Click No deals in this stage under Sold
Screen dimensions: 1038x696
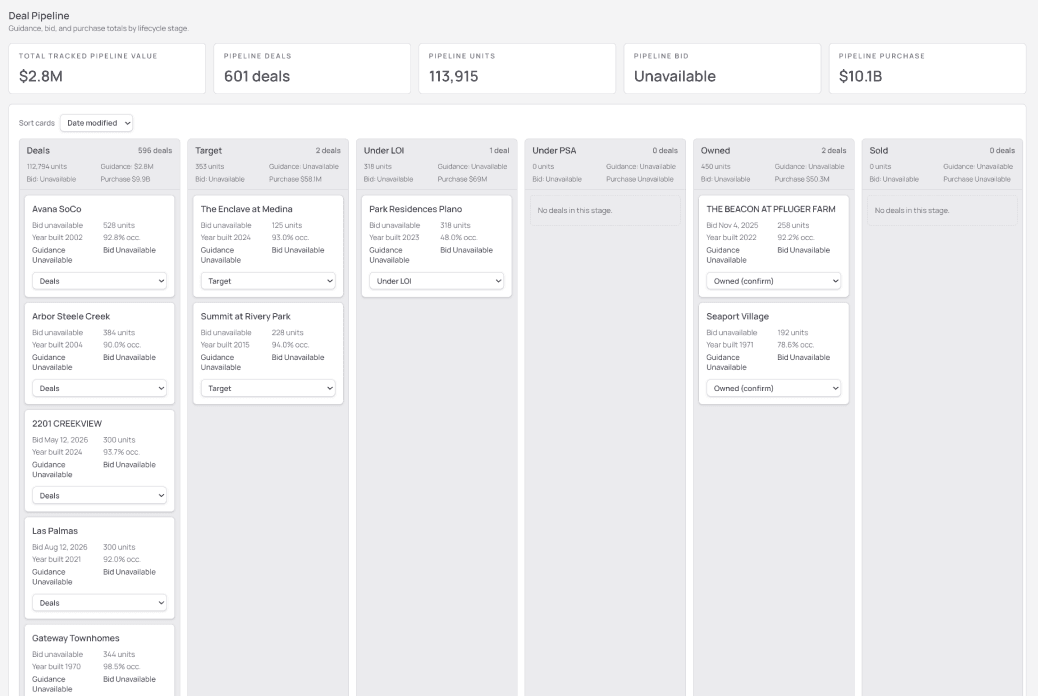click(x=912, y=211)
